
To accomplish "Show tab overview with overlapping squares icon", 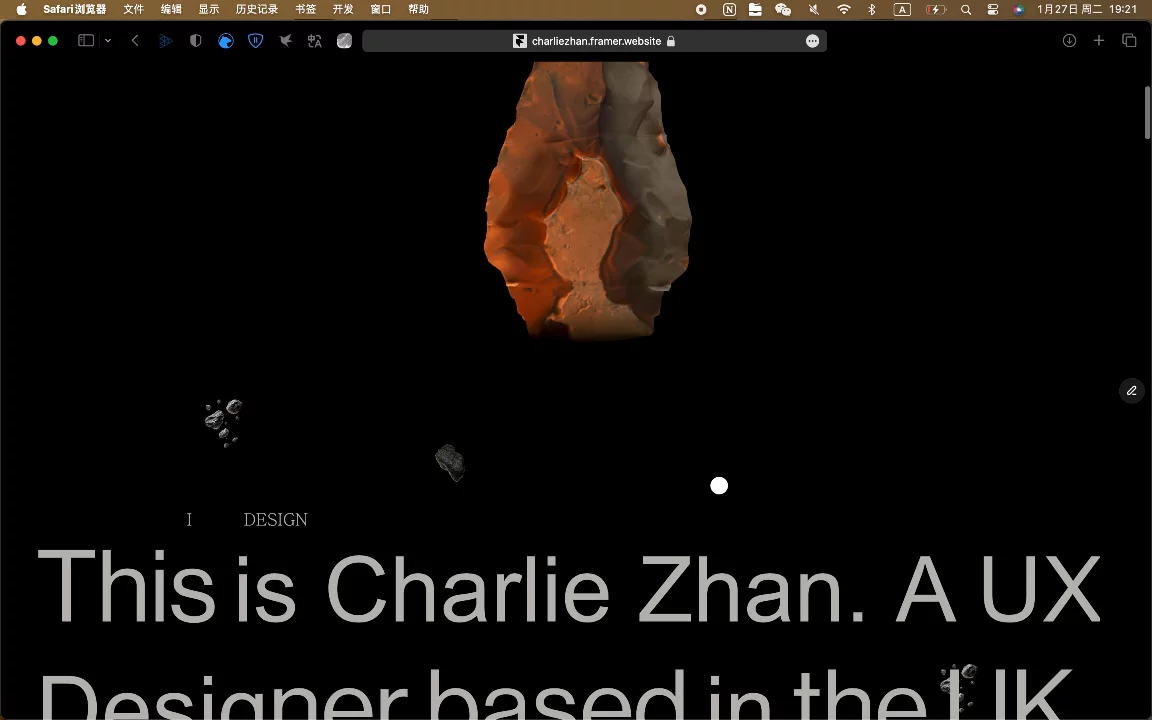I will point(1129,41).
